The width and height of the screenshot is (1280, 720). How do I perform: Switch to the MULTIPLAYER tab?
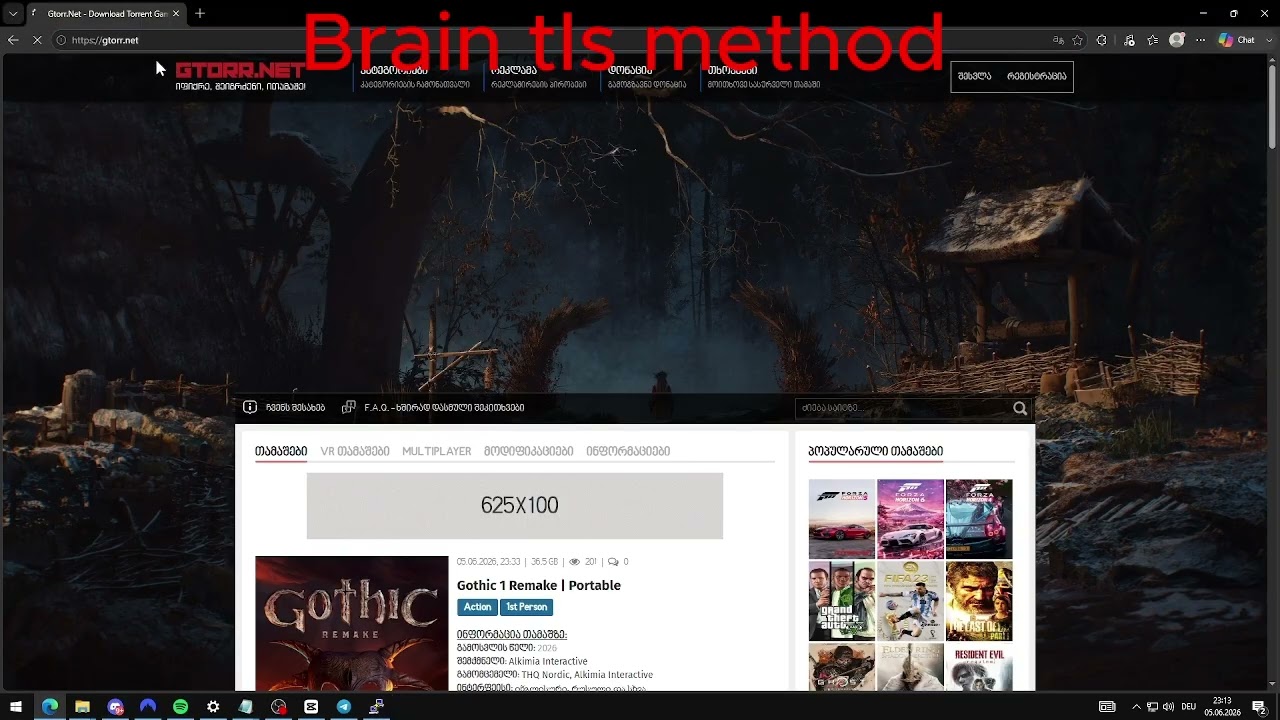[436, 451]
